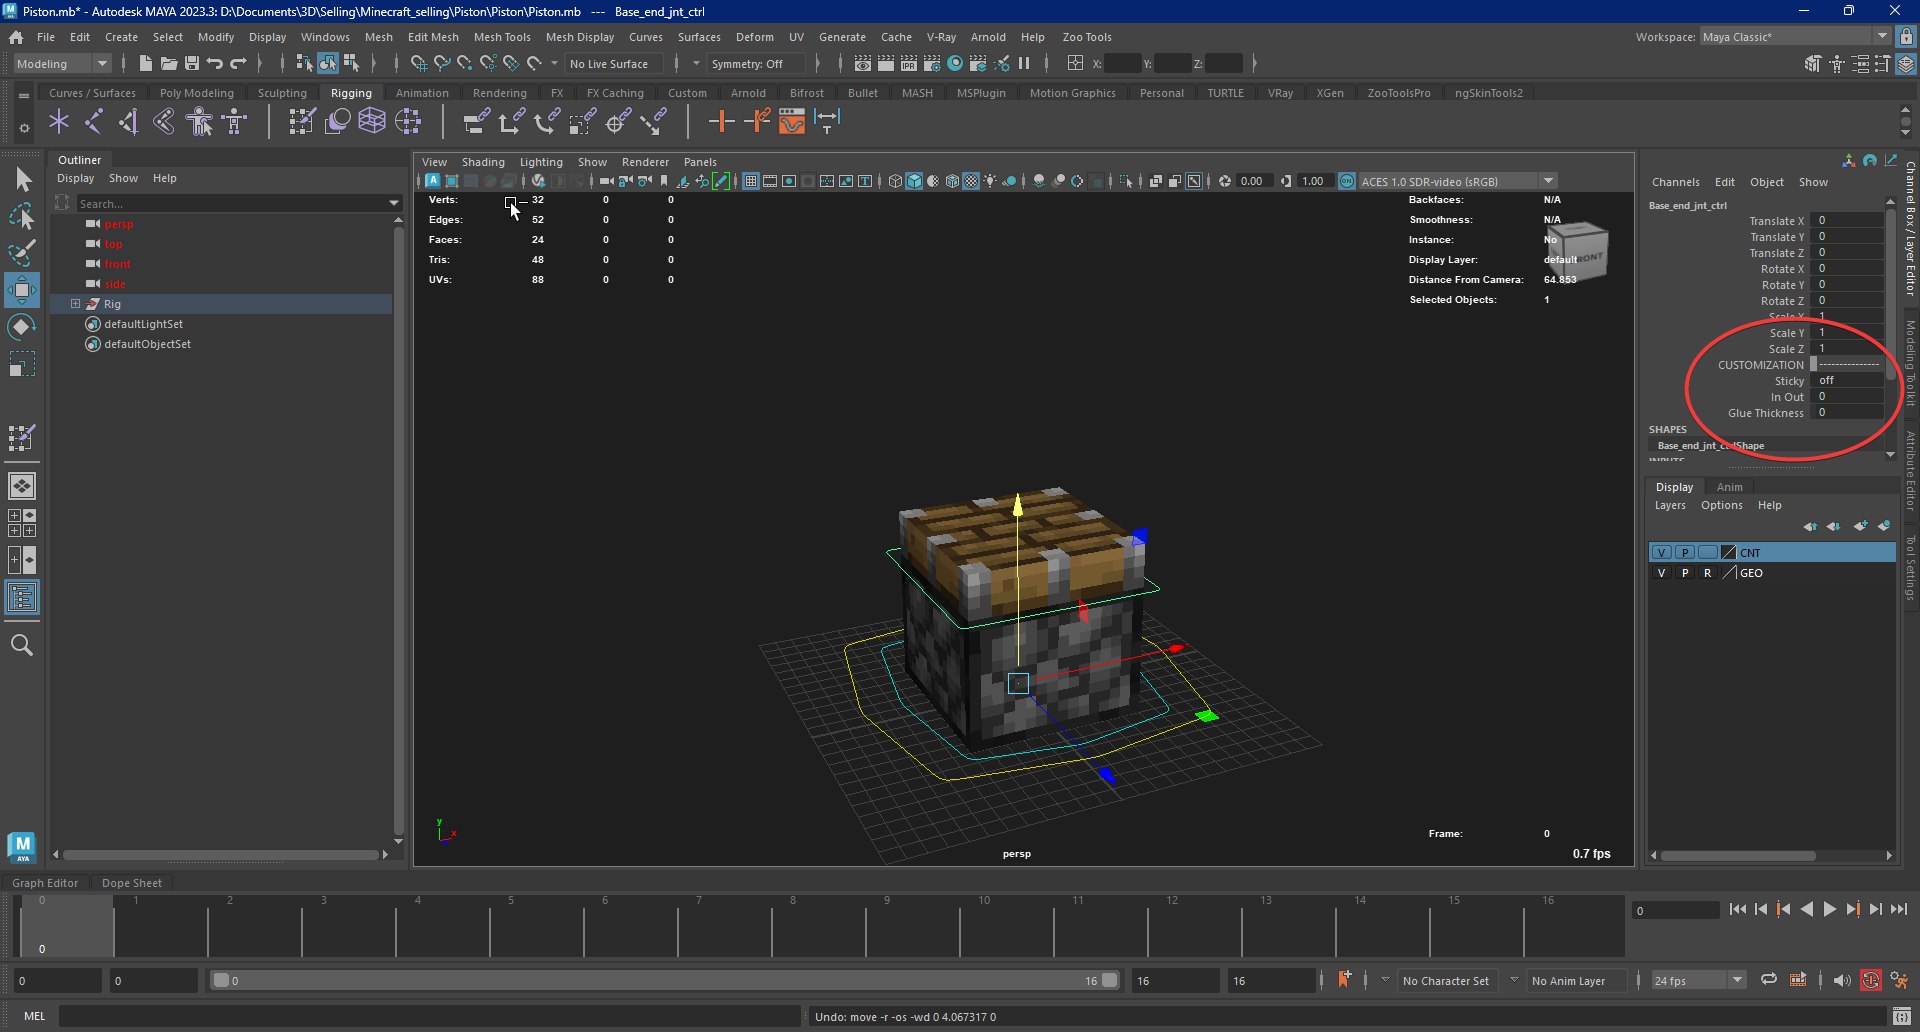Click the Save Scene disk icon

[x=192, y=63]
